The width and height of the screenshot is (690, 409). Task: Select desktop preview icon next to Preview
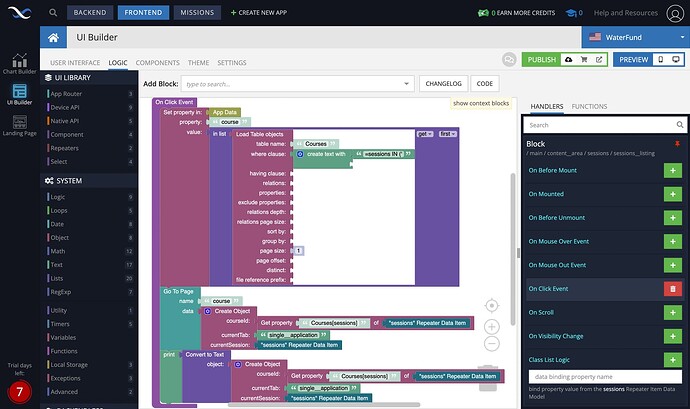point(676,59)
